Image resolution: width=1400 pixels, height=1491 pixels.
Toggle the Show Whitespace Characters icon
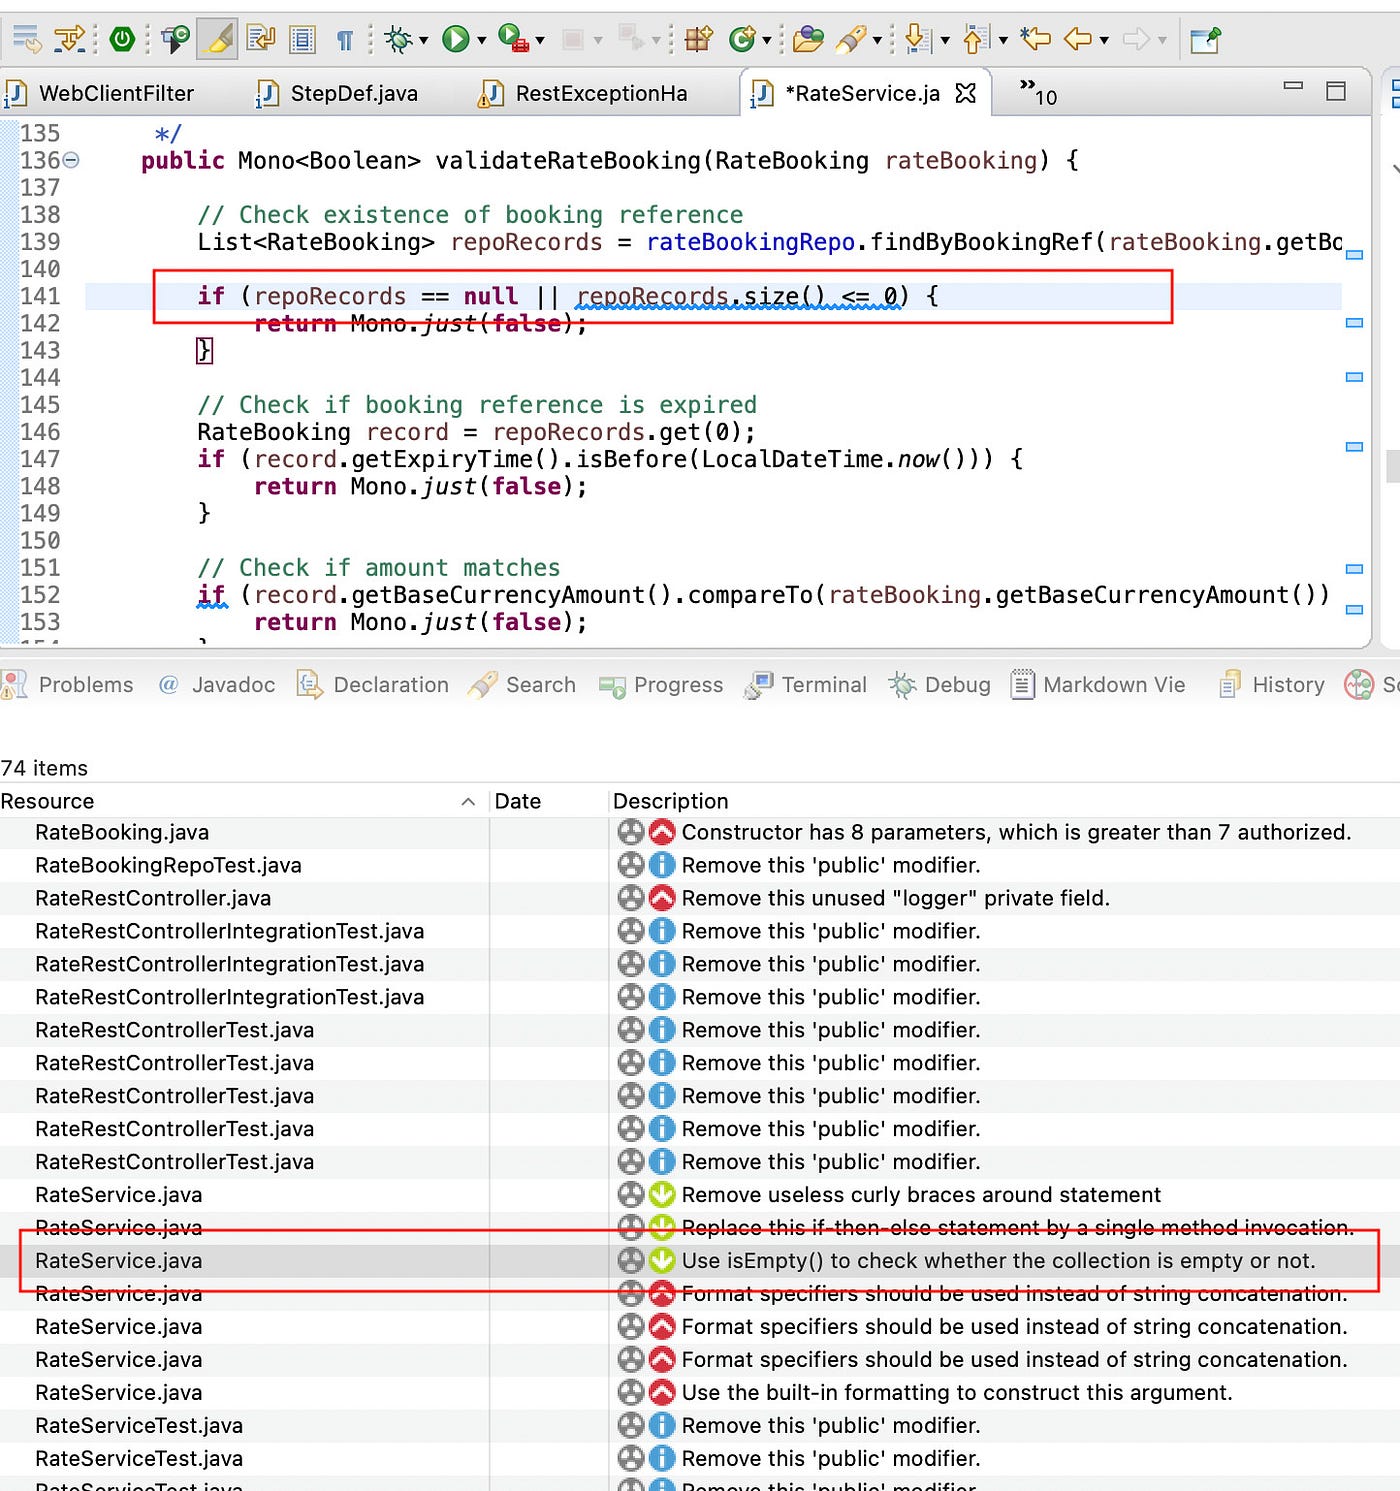coord(345,40)
